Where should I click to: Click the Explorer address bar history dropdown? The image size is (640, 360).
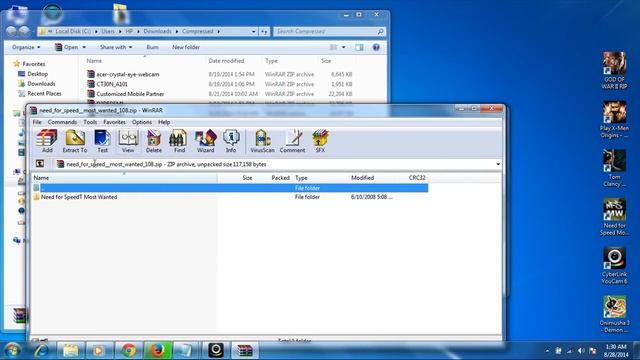pos(253,31)
